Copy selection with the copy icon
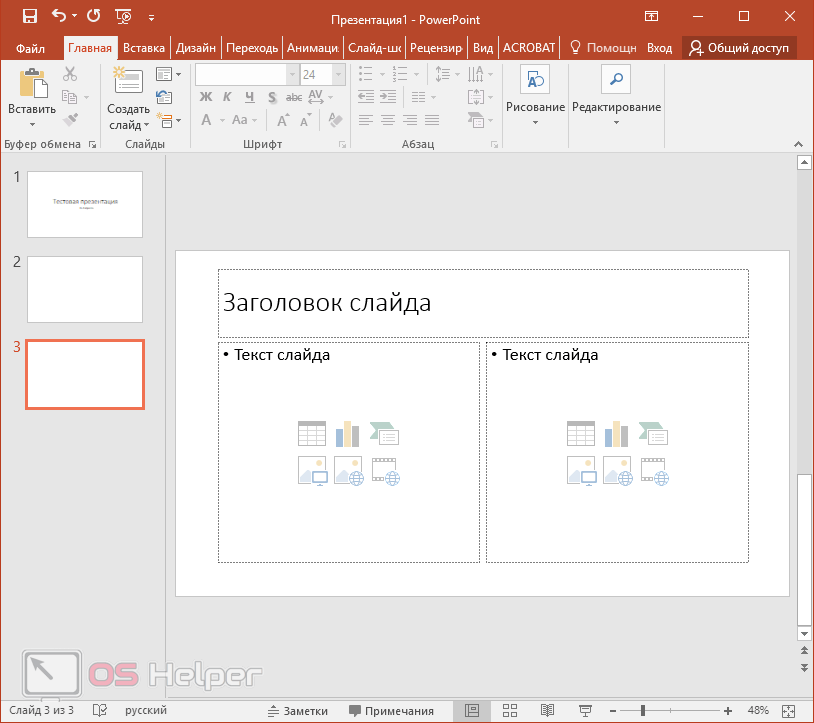This screenshot has width=814, height=723. [x=70, y=97]
